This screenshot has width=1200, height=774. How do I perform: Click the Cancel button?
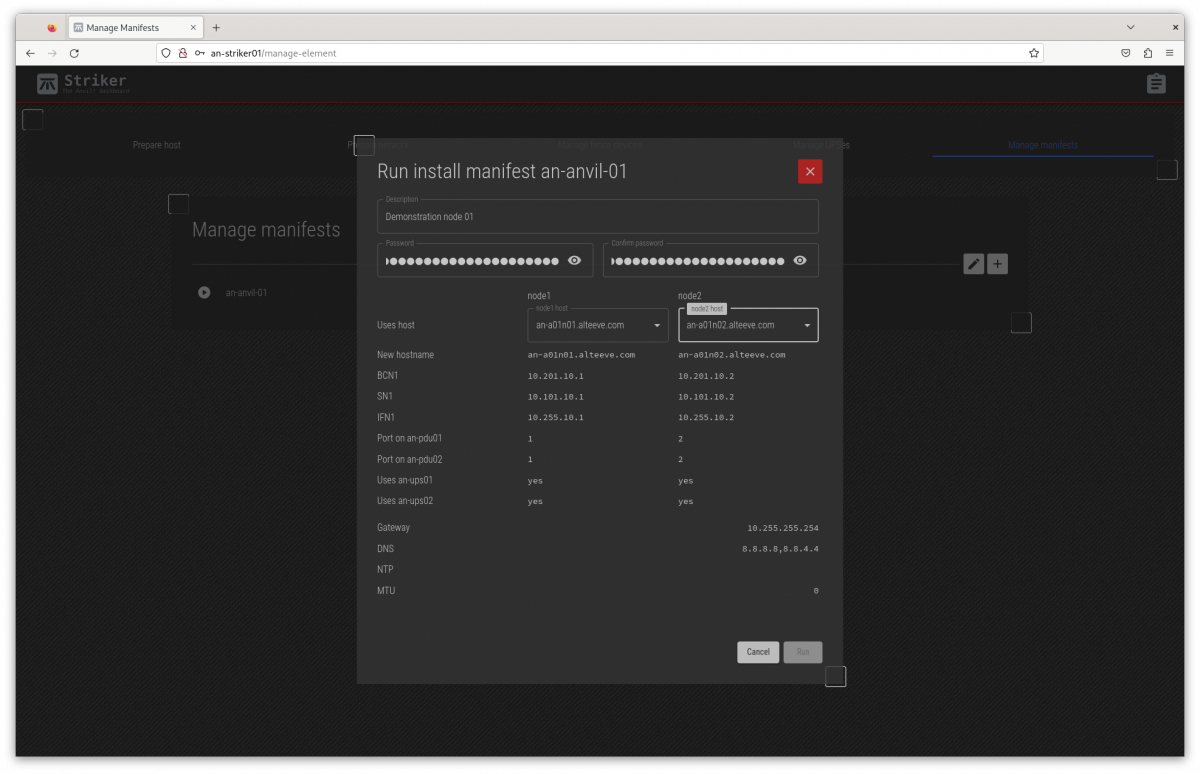758,652
